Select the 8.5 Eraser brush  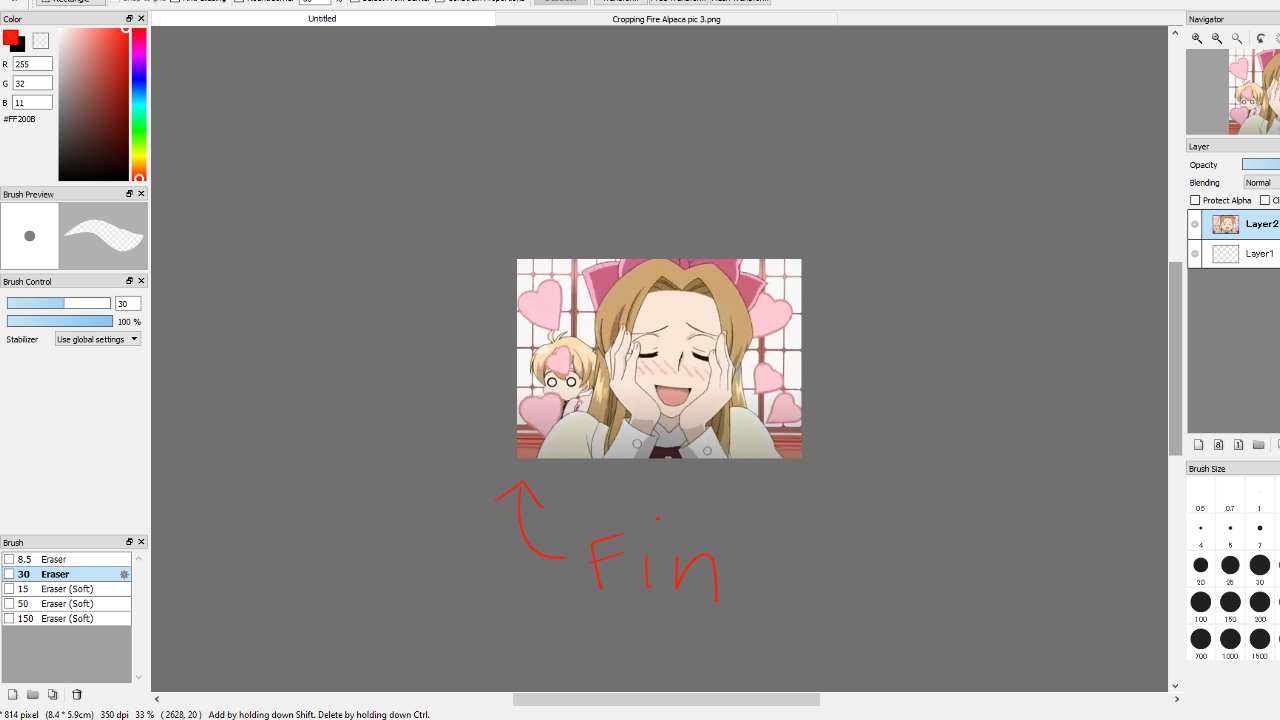click(67, 560)
